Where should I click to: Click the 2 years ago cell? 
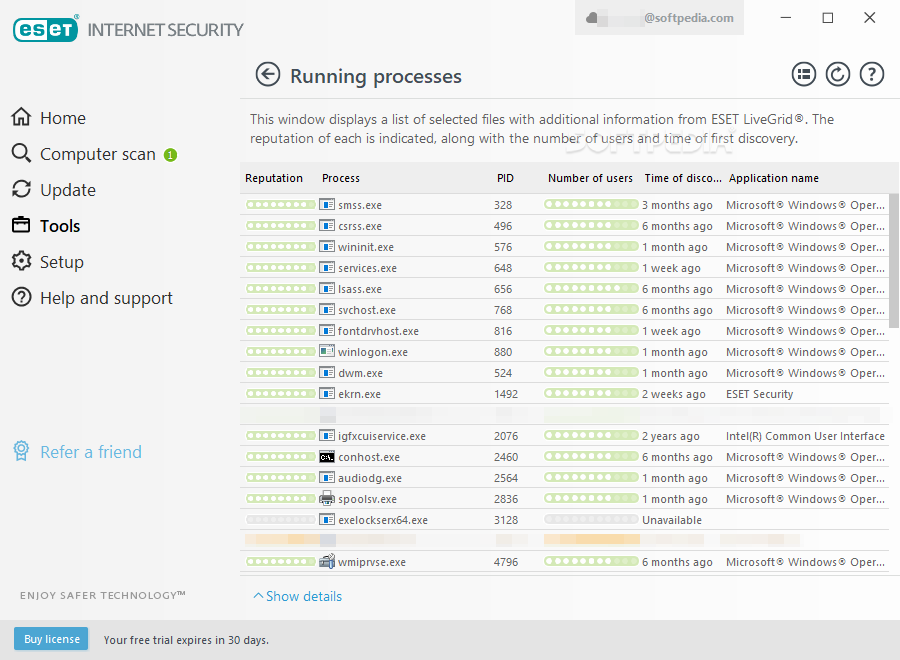click(670, 436)
